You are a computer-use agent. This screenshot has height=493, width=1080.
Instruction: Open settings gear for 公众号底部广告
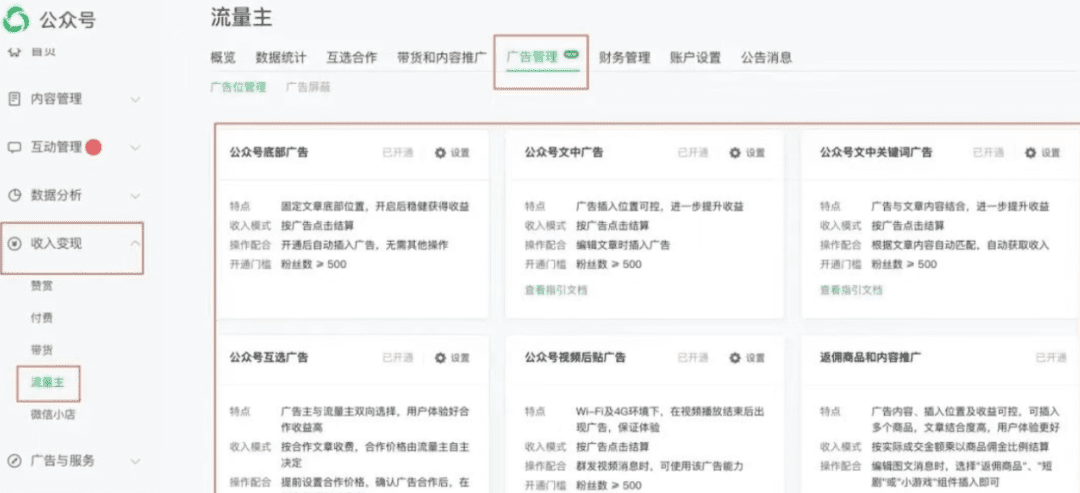pyautogui.click(x=441, y=153)
